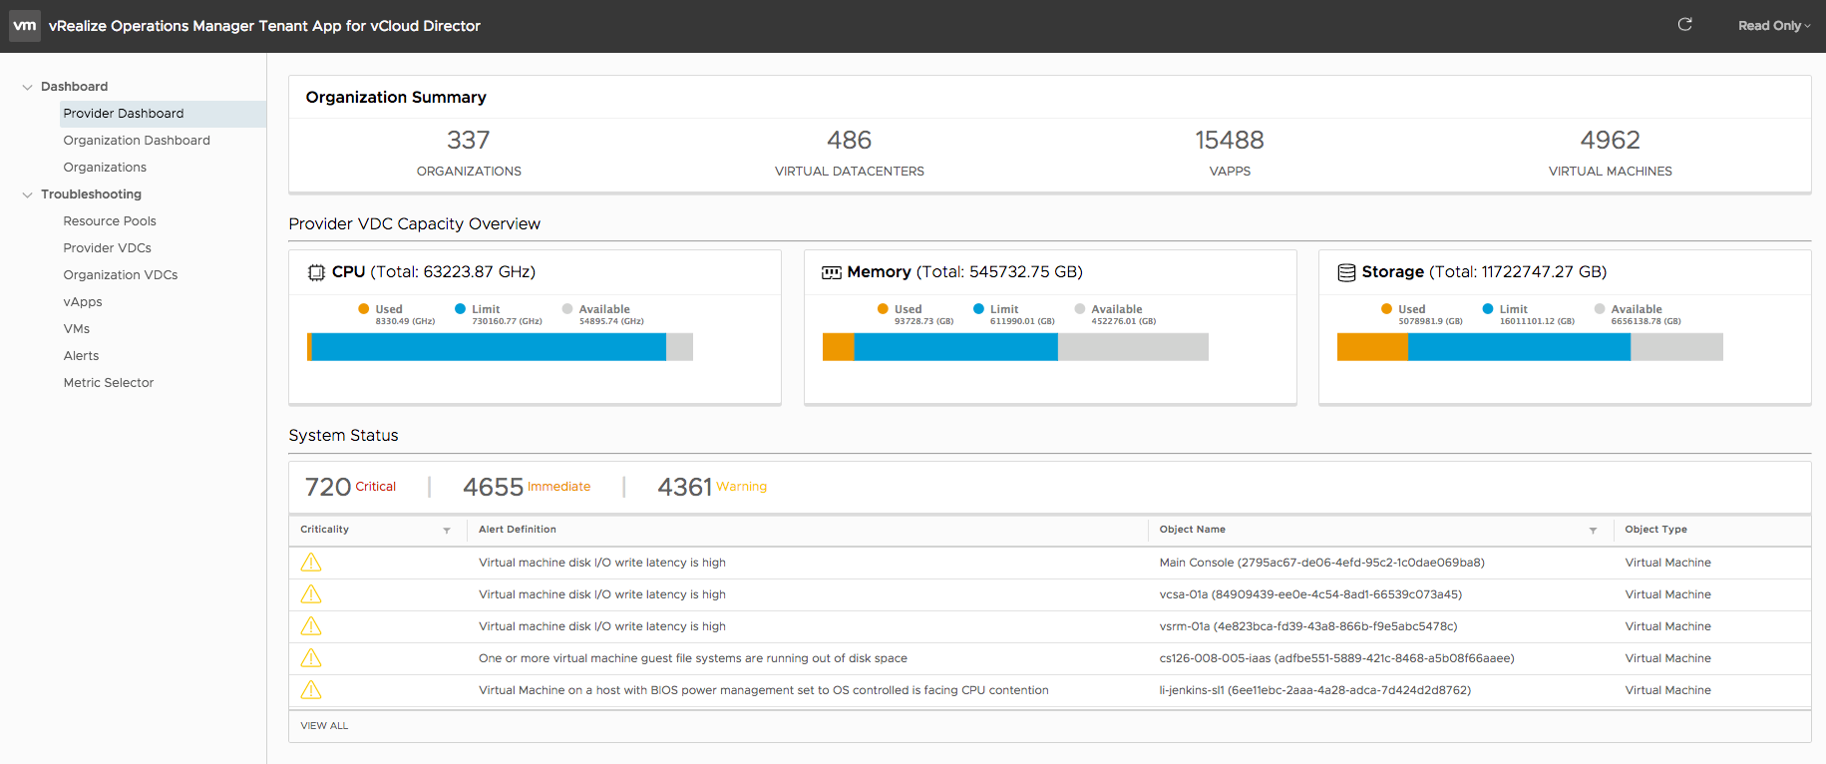Click guest file systems disk space alert

(693, 659)
